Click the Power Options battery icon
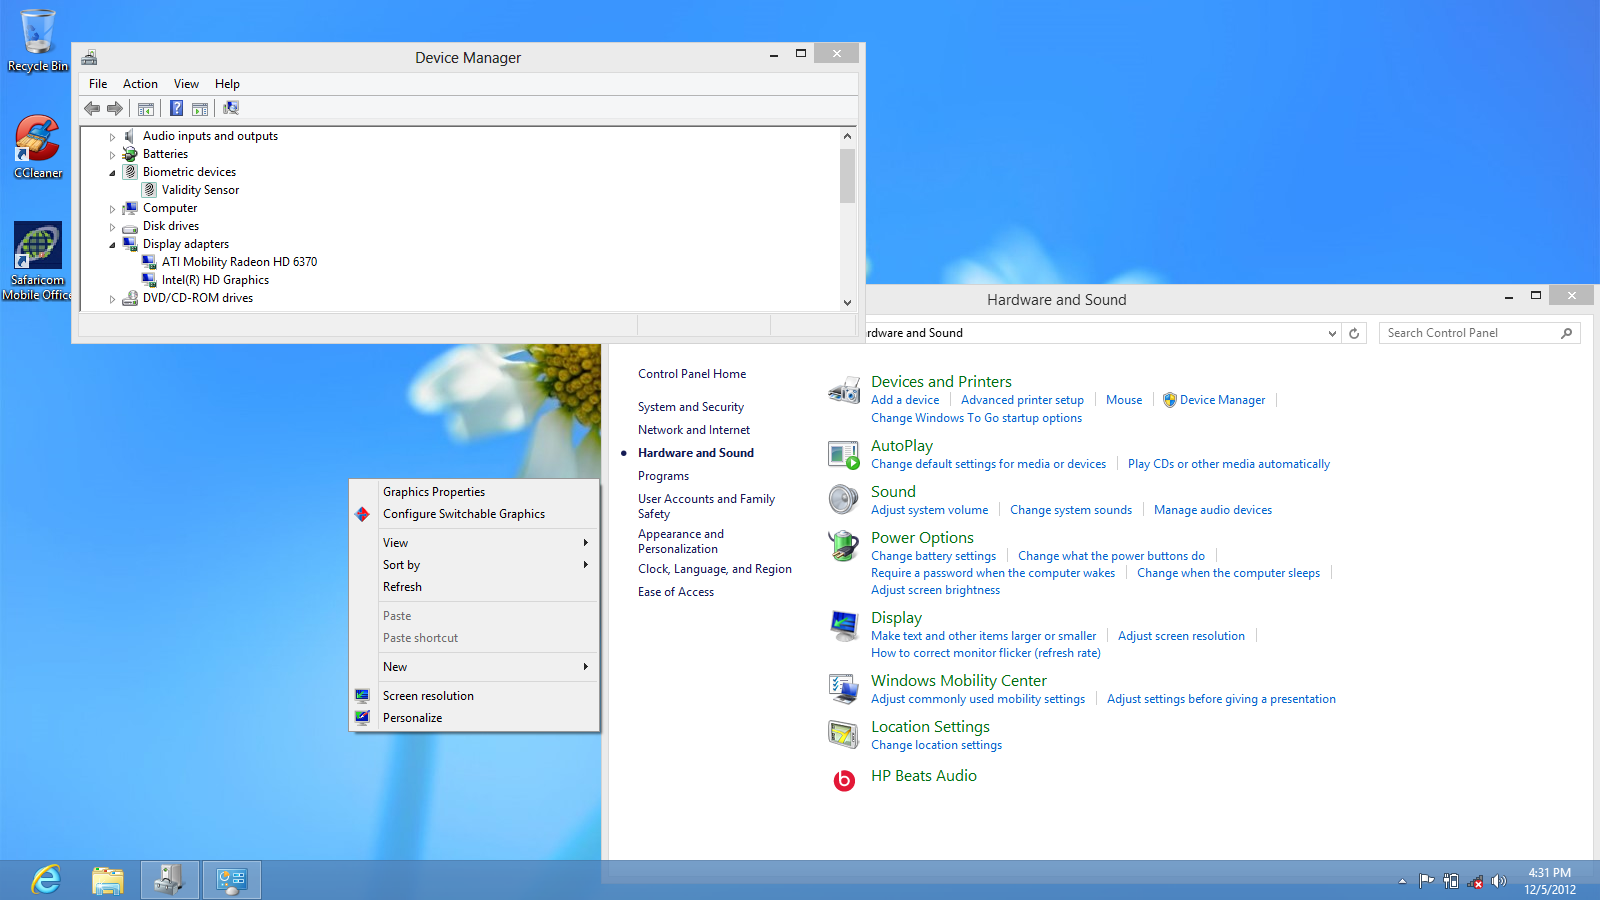Screen dimensions: 1600x900 (844, 546)
